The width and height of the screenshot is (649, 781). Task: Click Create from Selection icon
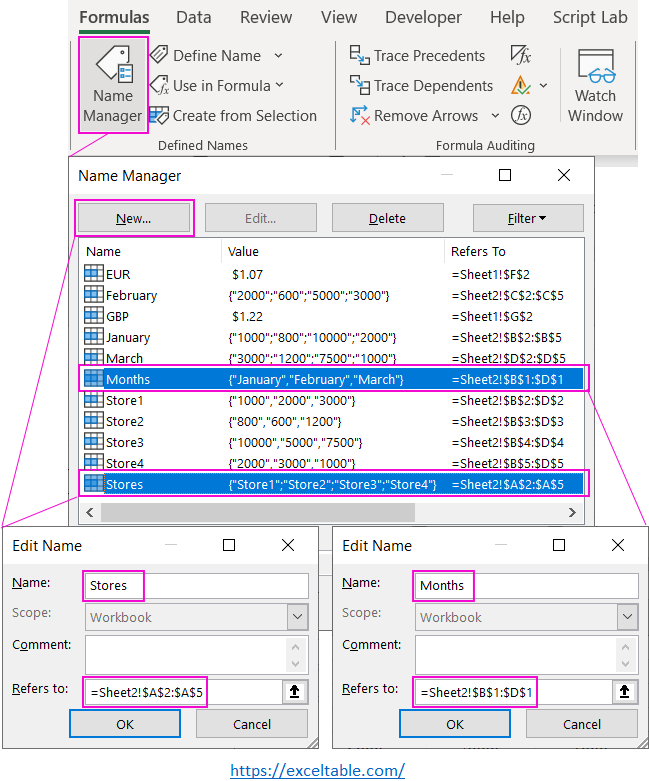pyautogui.click(x=158, y=116)
